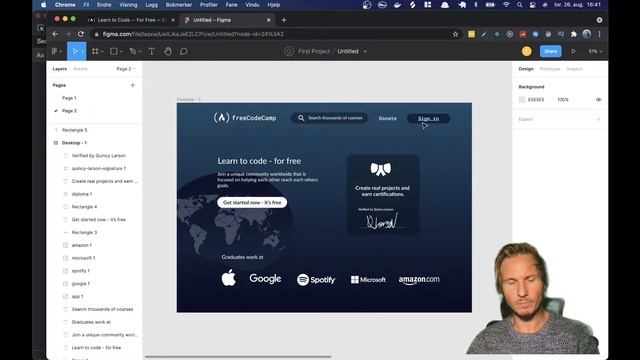Switch to the Assets tab

[x=80, y=69]
